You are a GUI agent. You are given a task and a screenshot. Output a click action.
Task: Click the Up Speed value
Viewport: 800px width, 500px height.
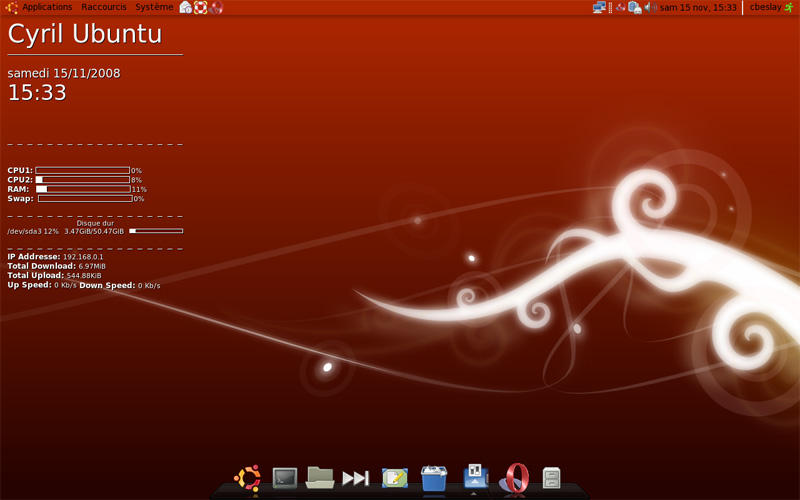tap(65, 285)
